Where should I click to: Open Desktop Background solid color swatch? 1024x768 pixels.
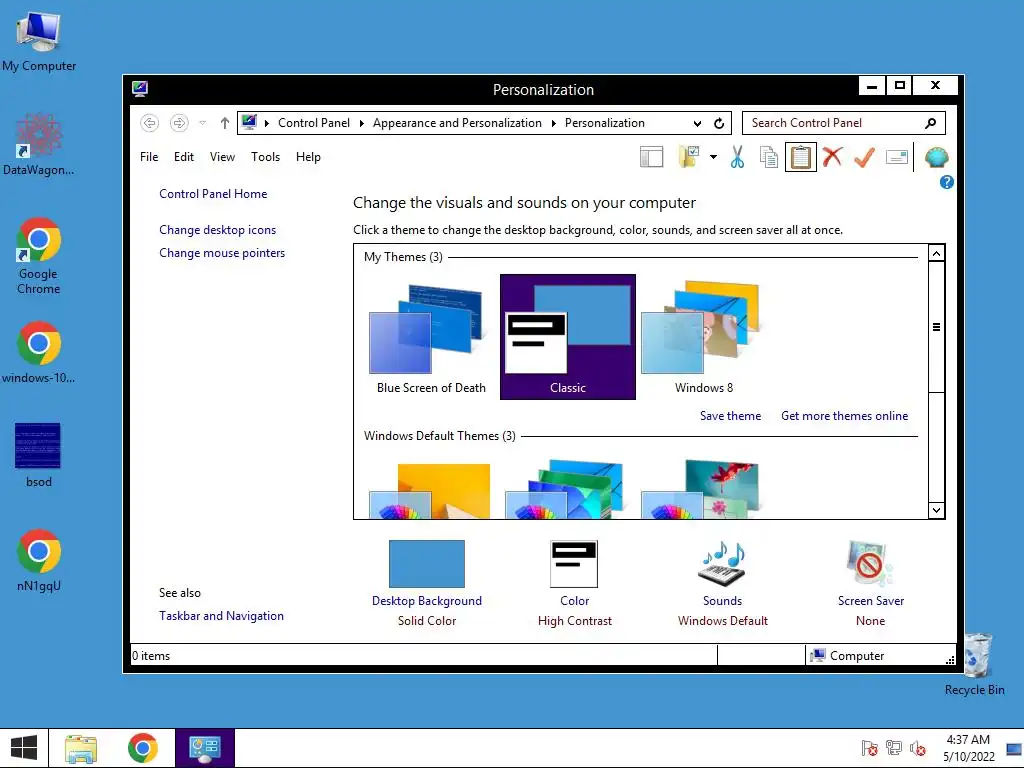tap(426, 564)
